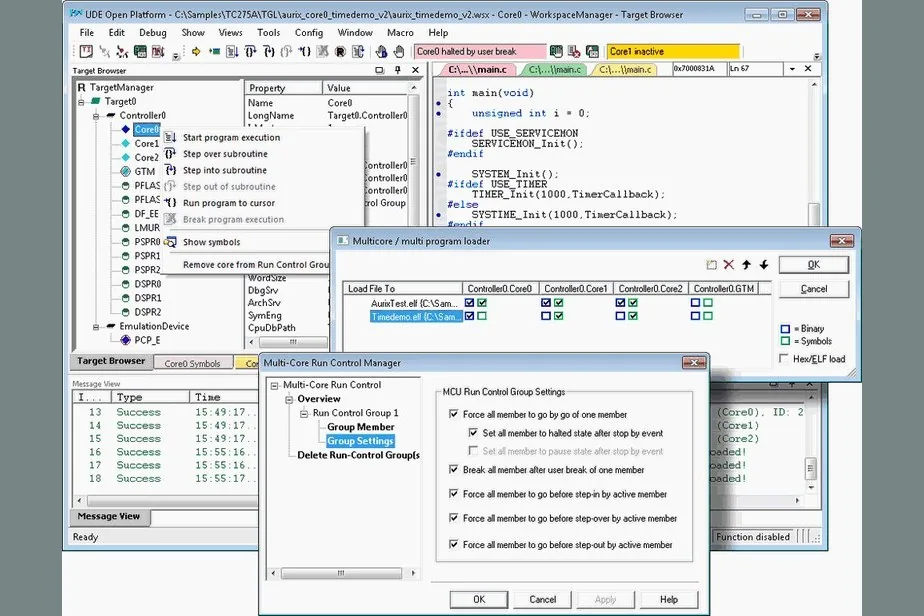Toggle Force all member to go by go
The height and width of the screenshot is (616, 924).
(x=454, y=414)
